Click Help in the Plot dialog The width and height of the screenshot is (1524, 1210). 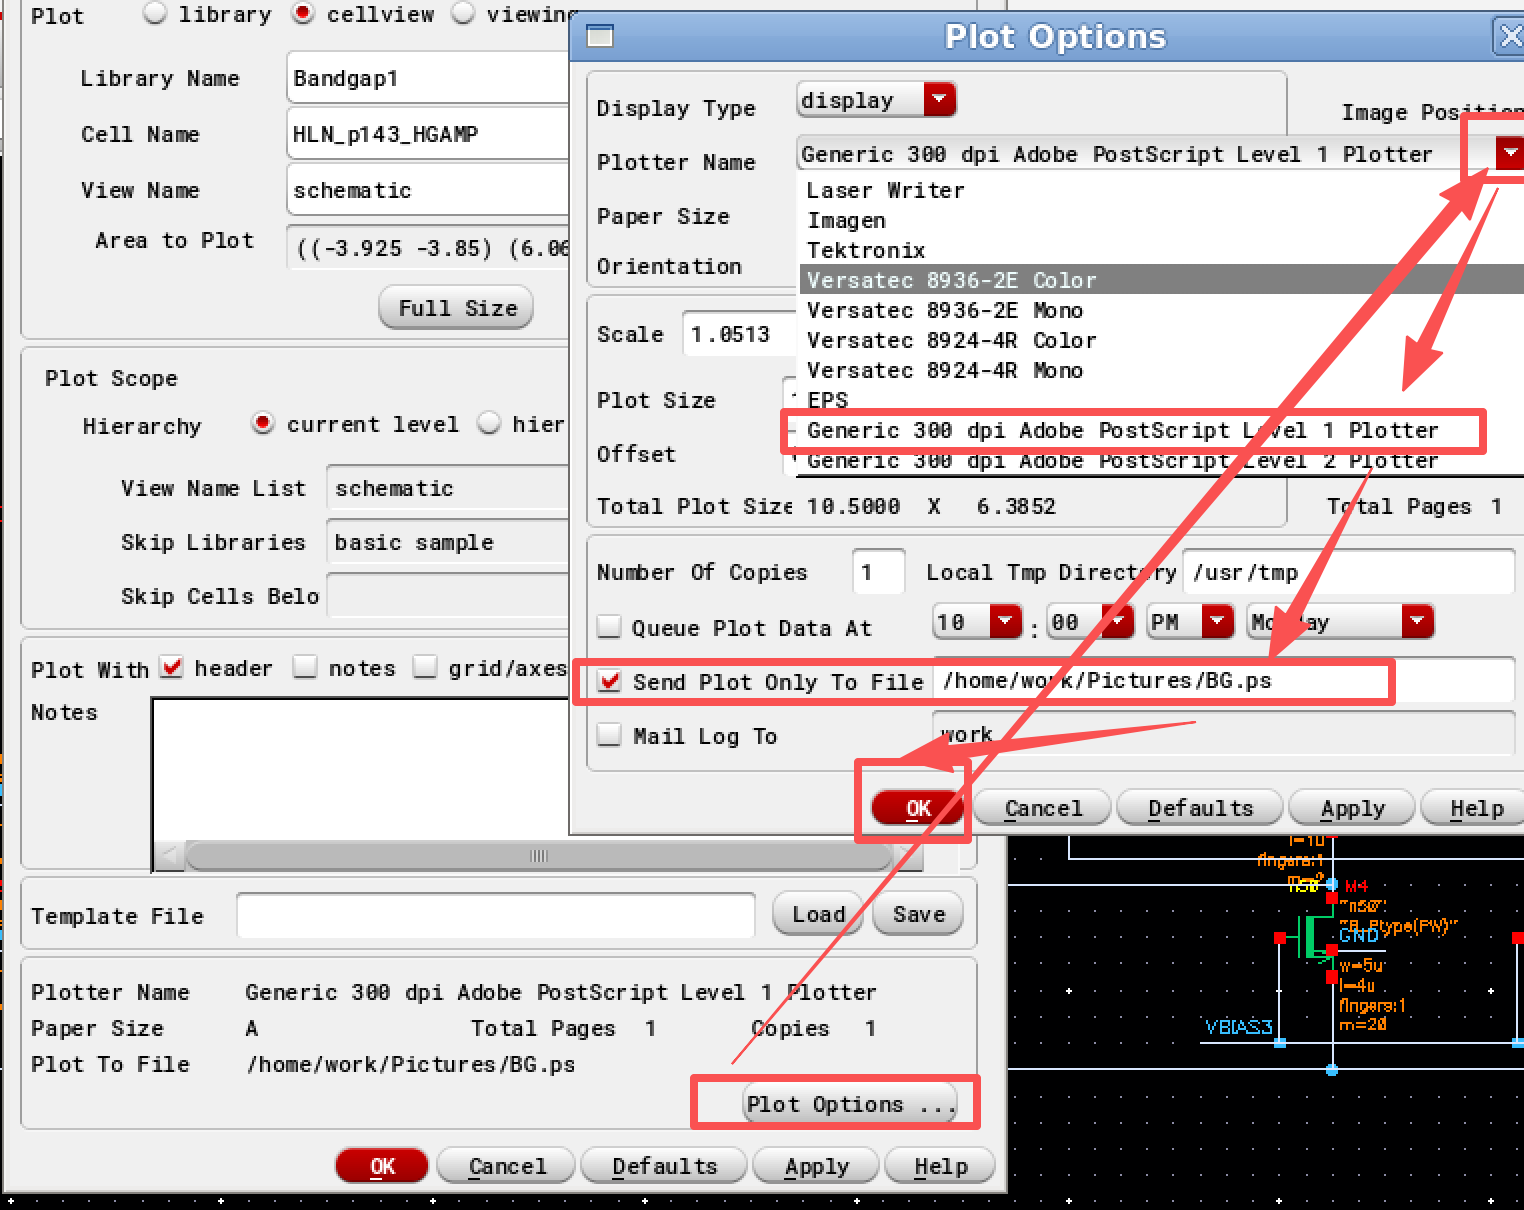click(940, 1166)
